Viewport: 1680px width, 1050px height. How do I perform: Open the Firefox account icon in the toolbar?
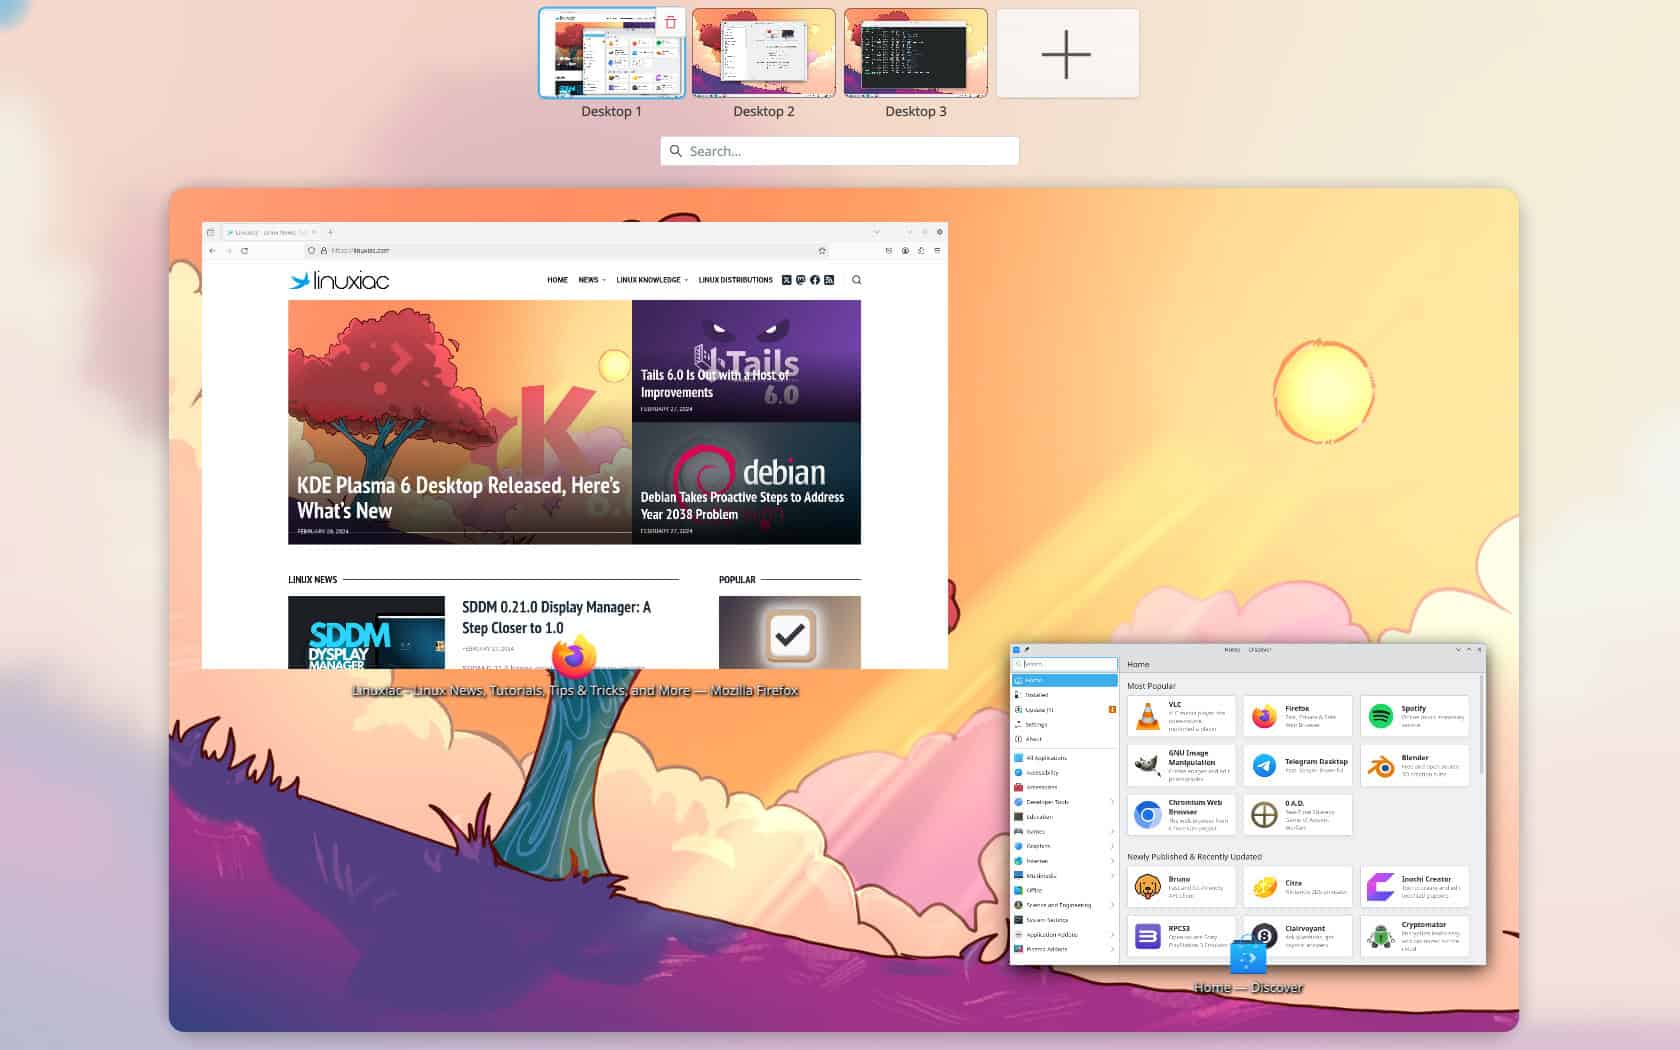[x=905, y=249]
